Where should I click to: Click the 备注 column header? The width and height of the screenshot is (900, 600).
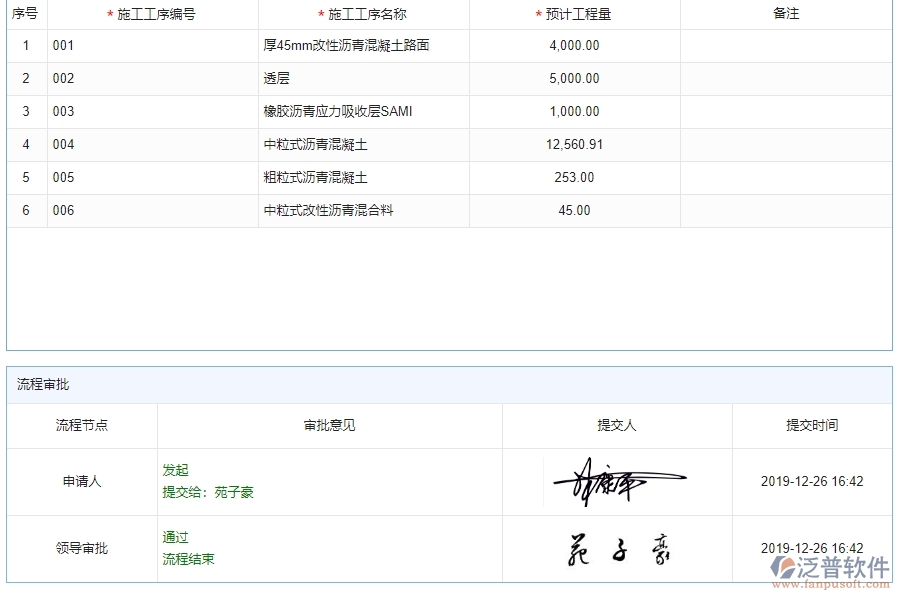click(x=786, y=14)
